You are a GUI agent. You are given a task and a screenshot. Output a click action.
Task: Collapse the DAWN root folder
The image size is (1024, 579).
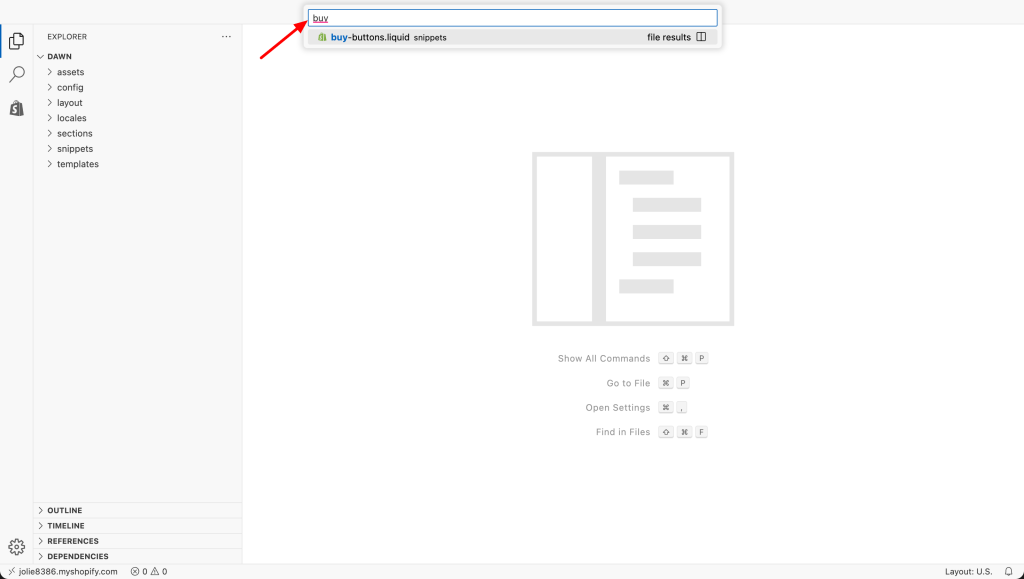pyautogui.click(x=59, y=57)
